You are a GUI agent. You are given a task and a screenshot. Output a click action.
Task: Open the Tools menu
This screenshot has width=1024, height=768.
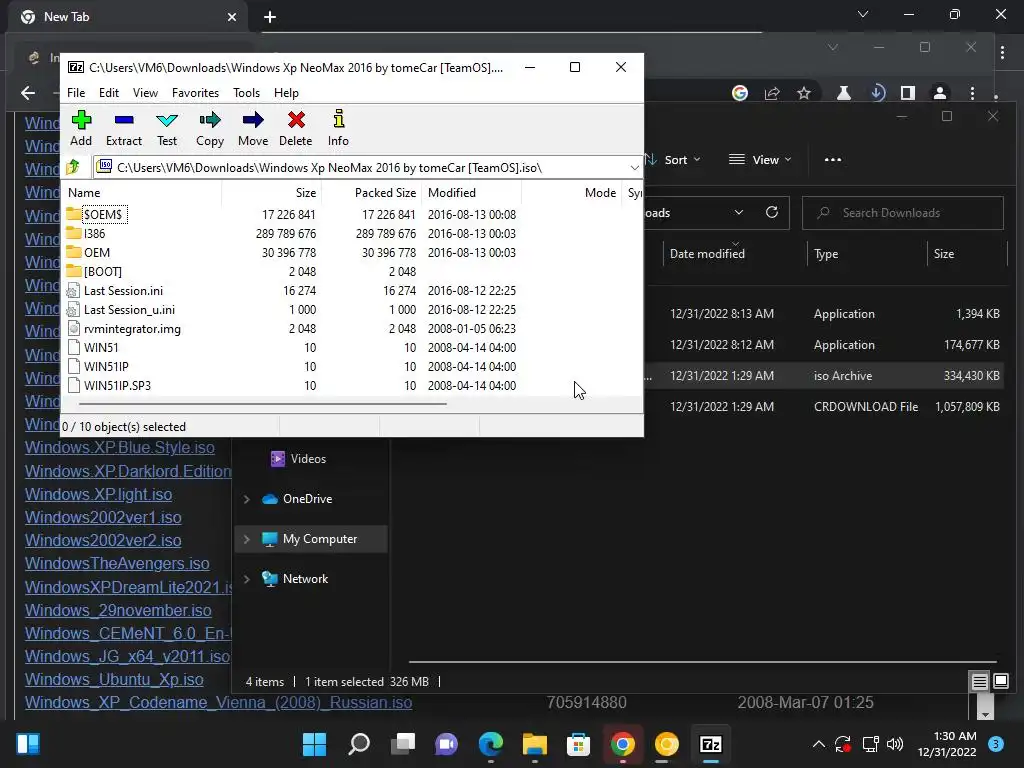(x=246, y=93)
